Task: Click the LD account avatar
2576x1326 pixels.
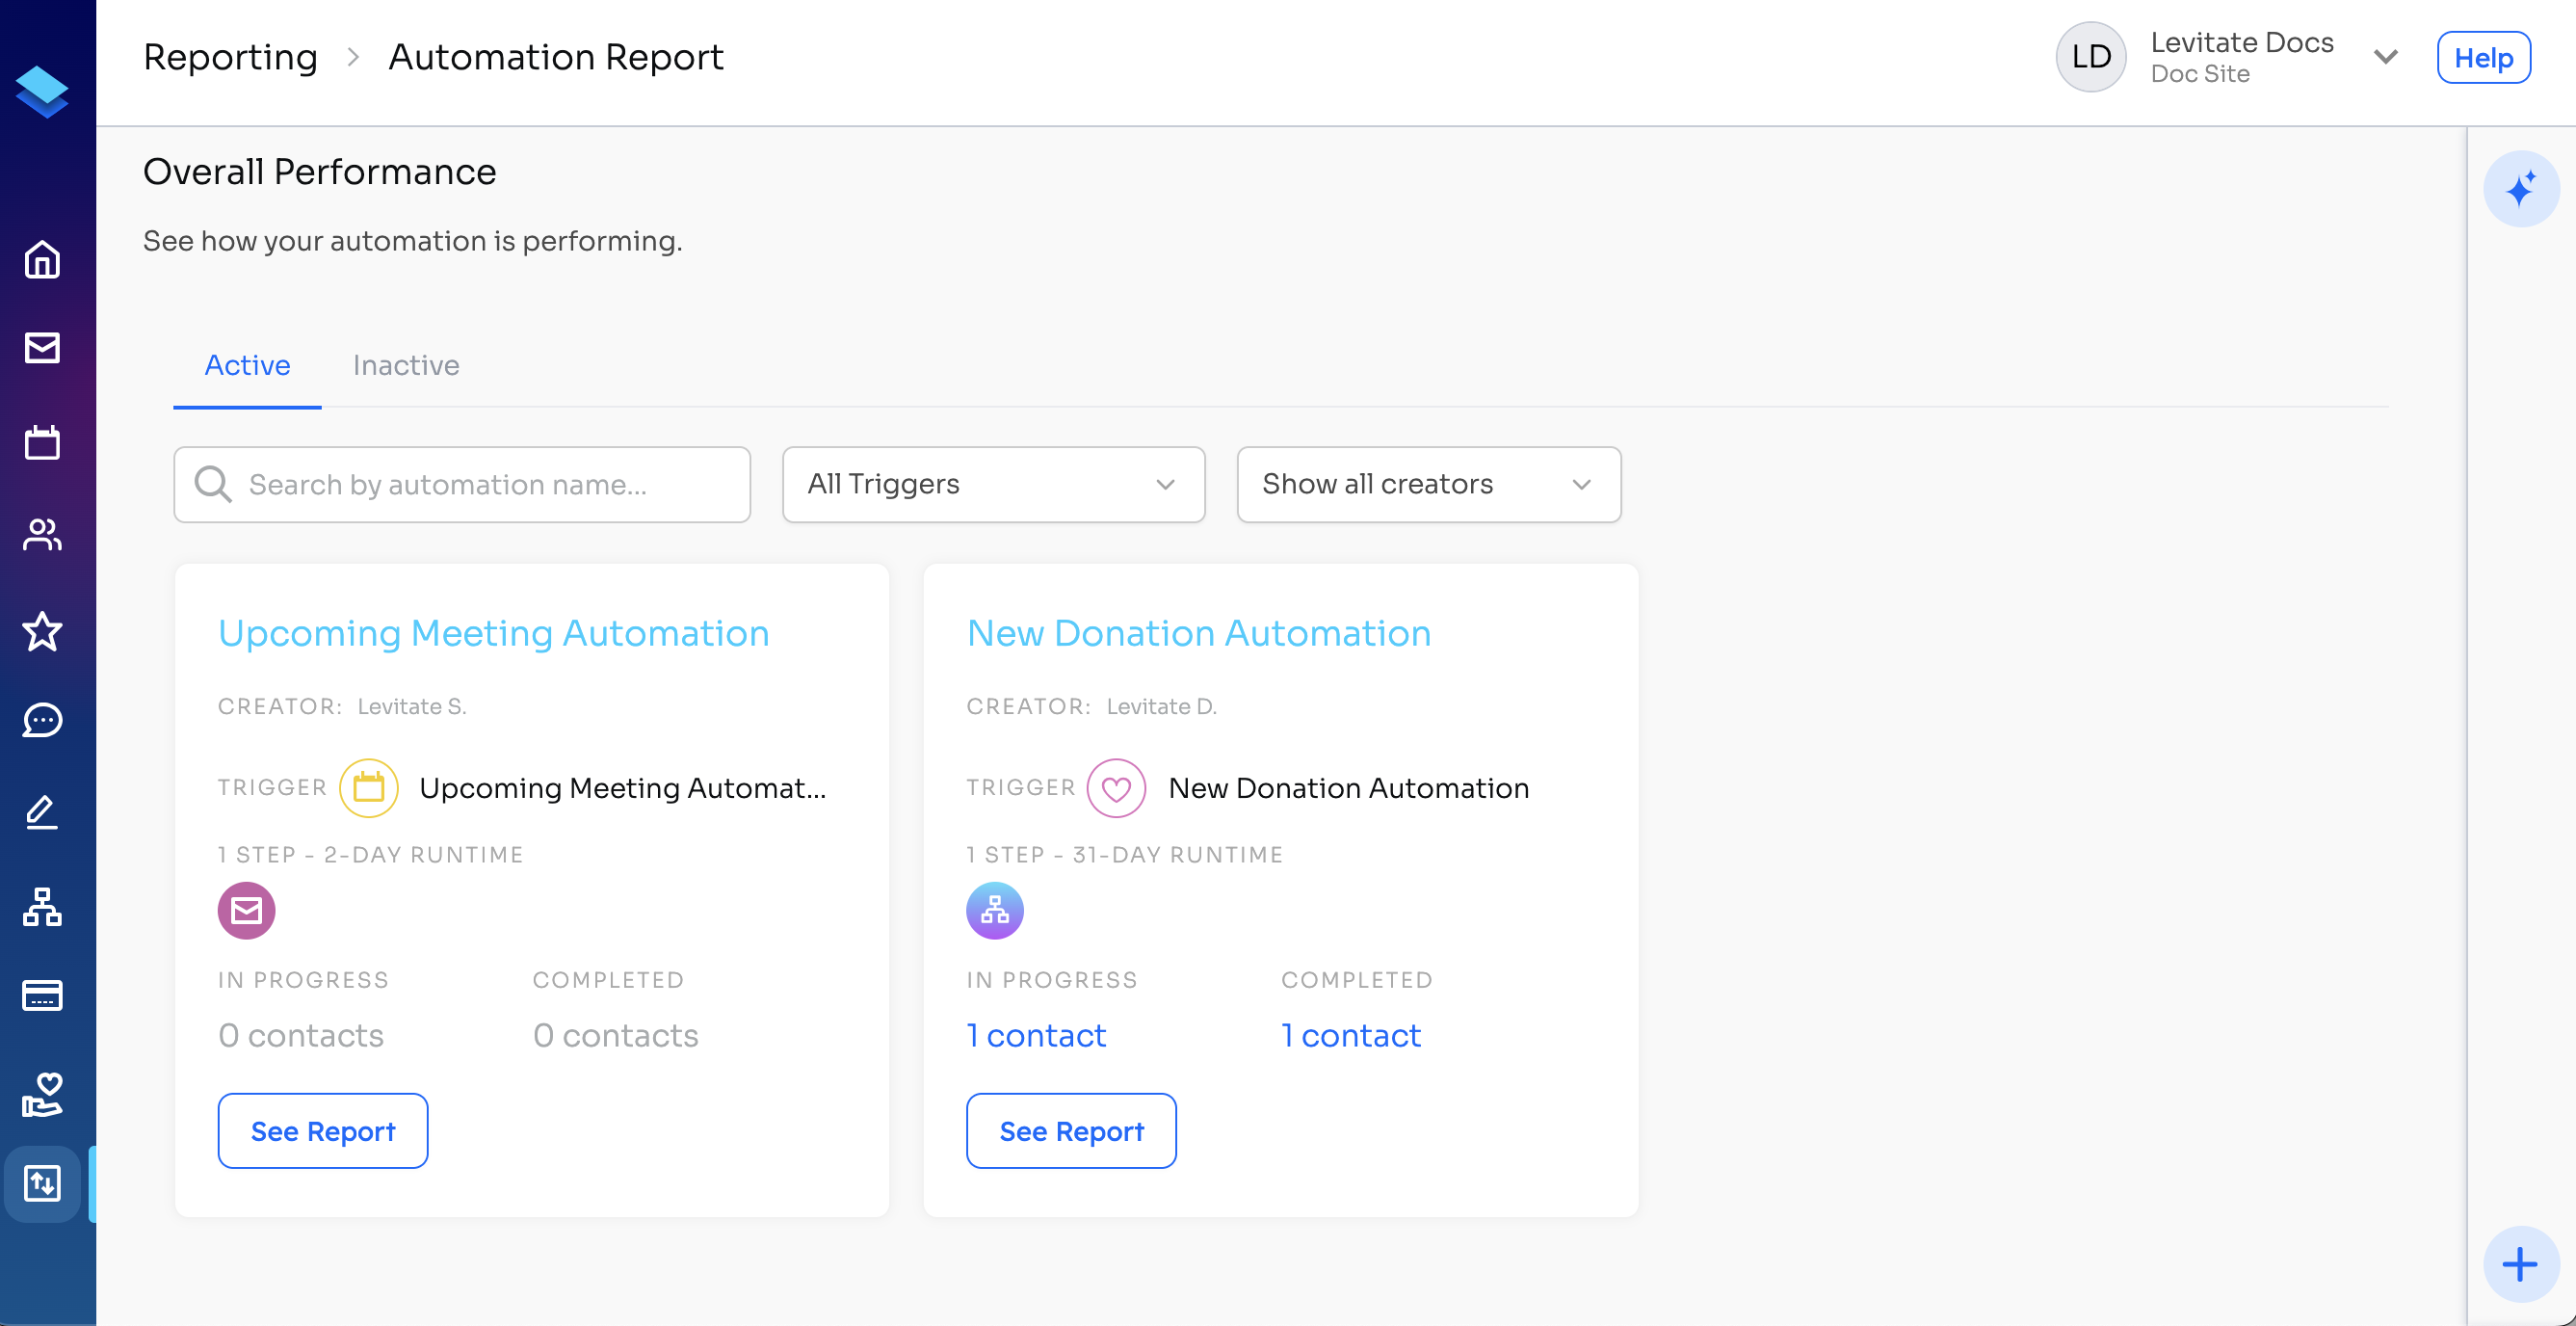Action: coord(2090,57)
